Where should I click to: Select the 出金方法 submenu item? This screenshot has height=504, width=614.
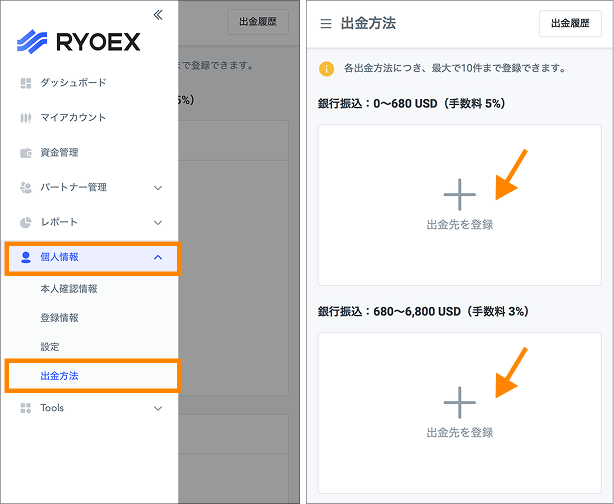pos(59,376)
